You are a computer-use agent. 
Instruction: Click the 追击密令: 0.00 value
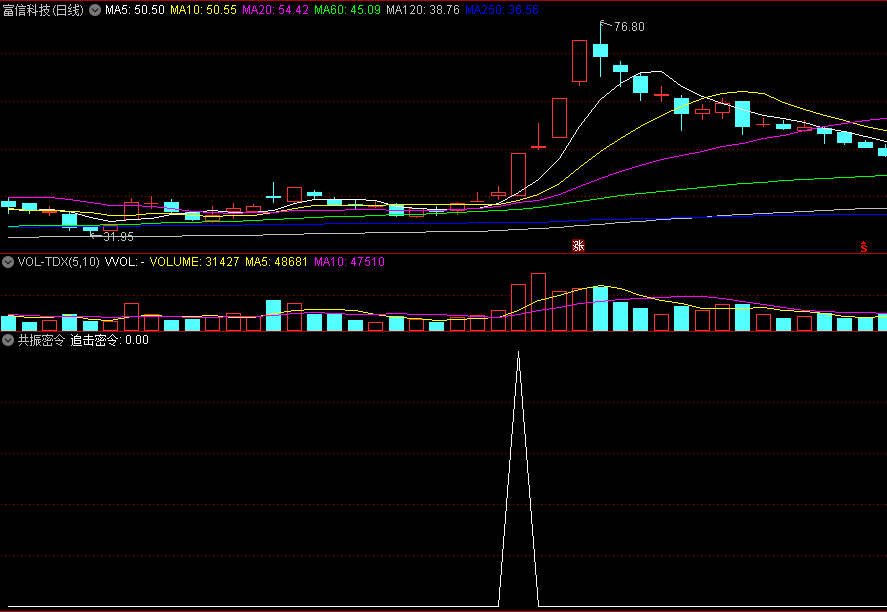[x=109, y=340]
